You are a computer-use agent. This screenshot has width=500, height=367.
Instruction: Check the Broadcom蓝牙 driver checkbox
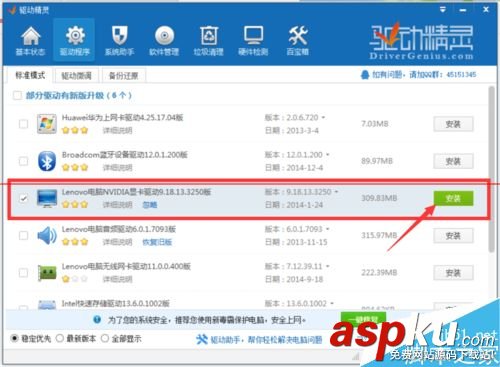(x=23, y=161)
